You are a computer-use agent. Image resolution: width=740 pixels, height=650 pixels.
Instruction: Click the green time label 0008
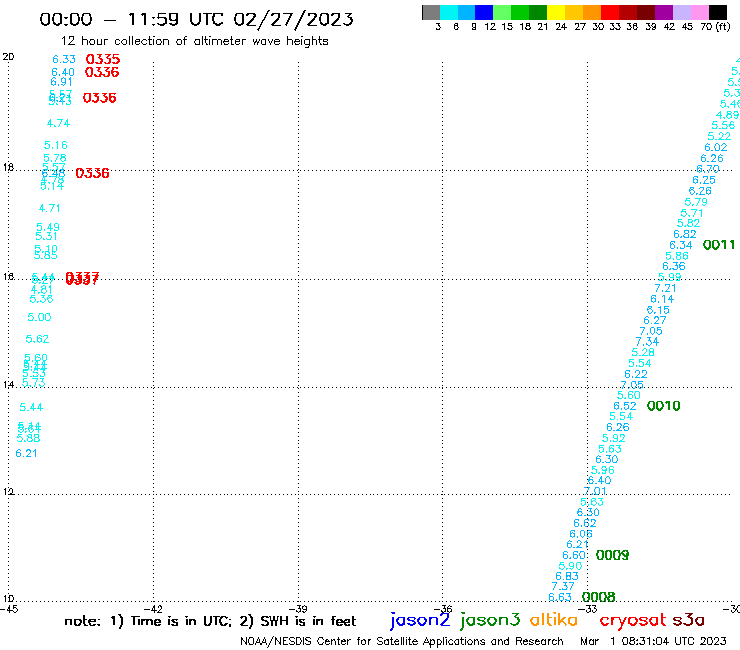pos(598,597)
